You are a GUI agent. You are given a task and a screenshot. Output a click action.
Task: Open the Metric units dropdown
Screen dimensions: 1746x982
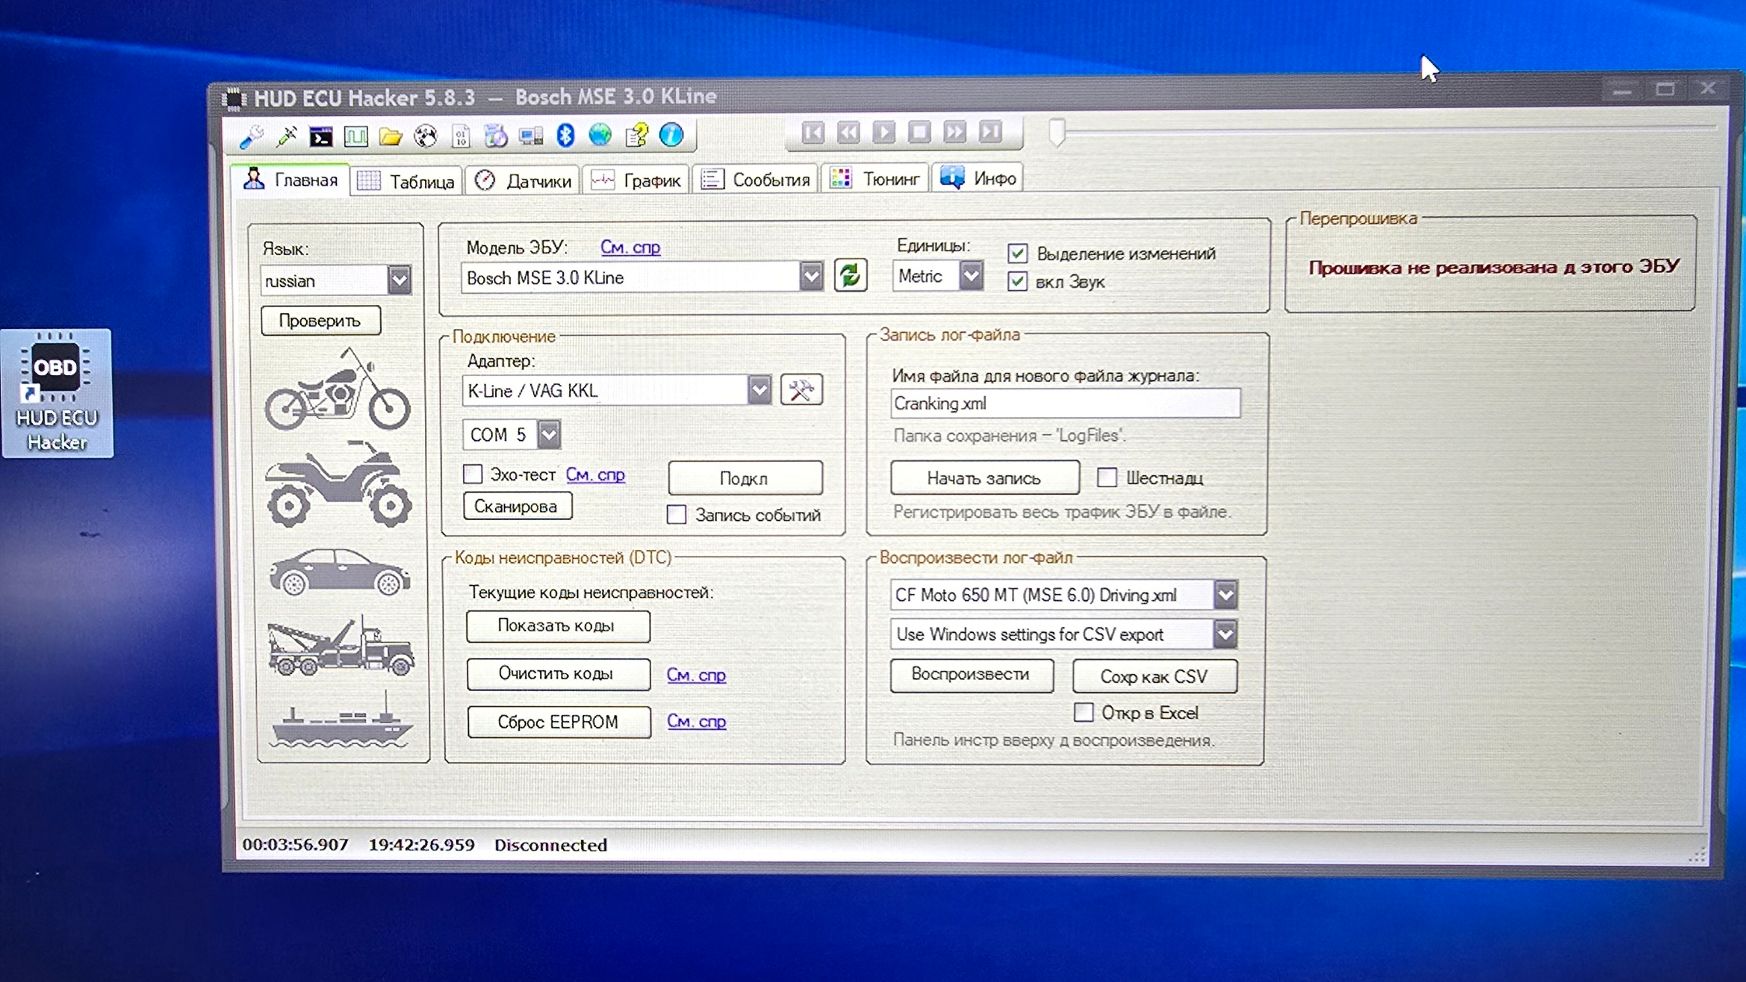tap(971, 275)
